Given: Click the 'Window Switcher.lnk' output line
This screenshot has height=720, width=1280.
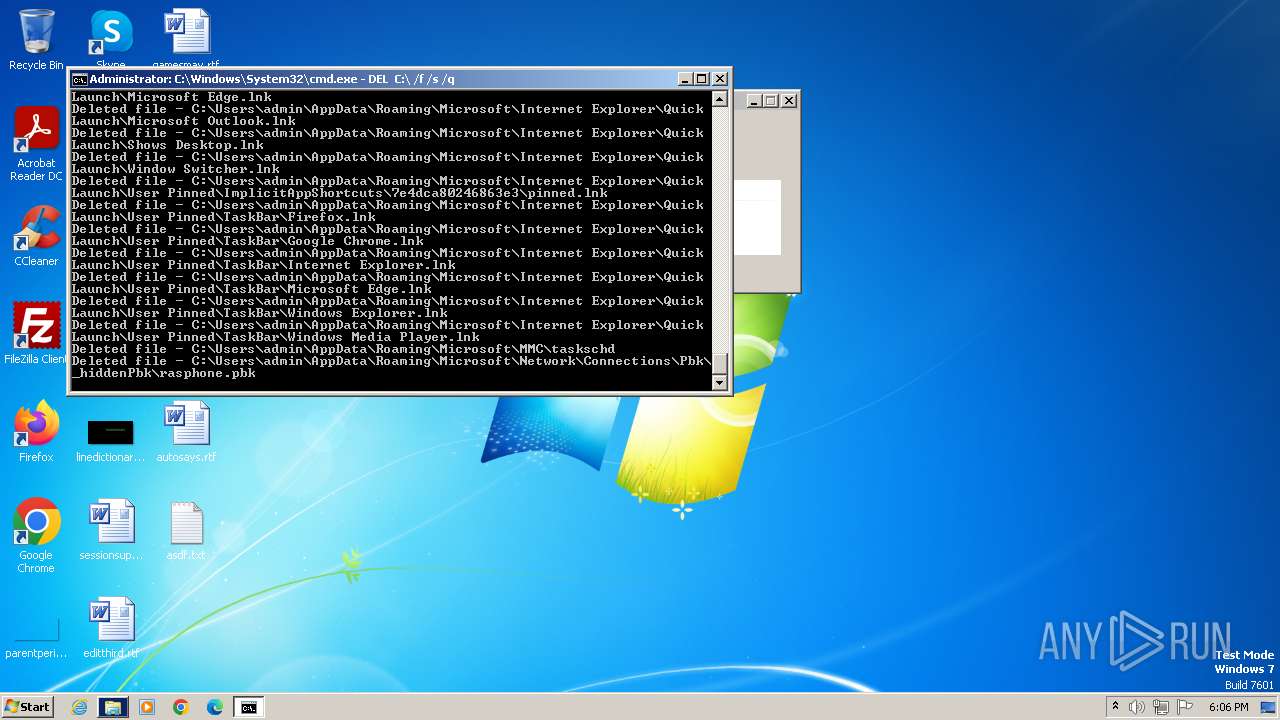Looking at the screenshot, I should coord(176,169).
